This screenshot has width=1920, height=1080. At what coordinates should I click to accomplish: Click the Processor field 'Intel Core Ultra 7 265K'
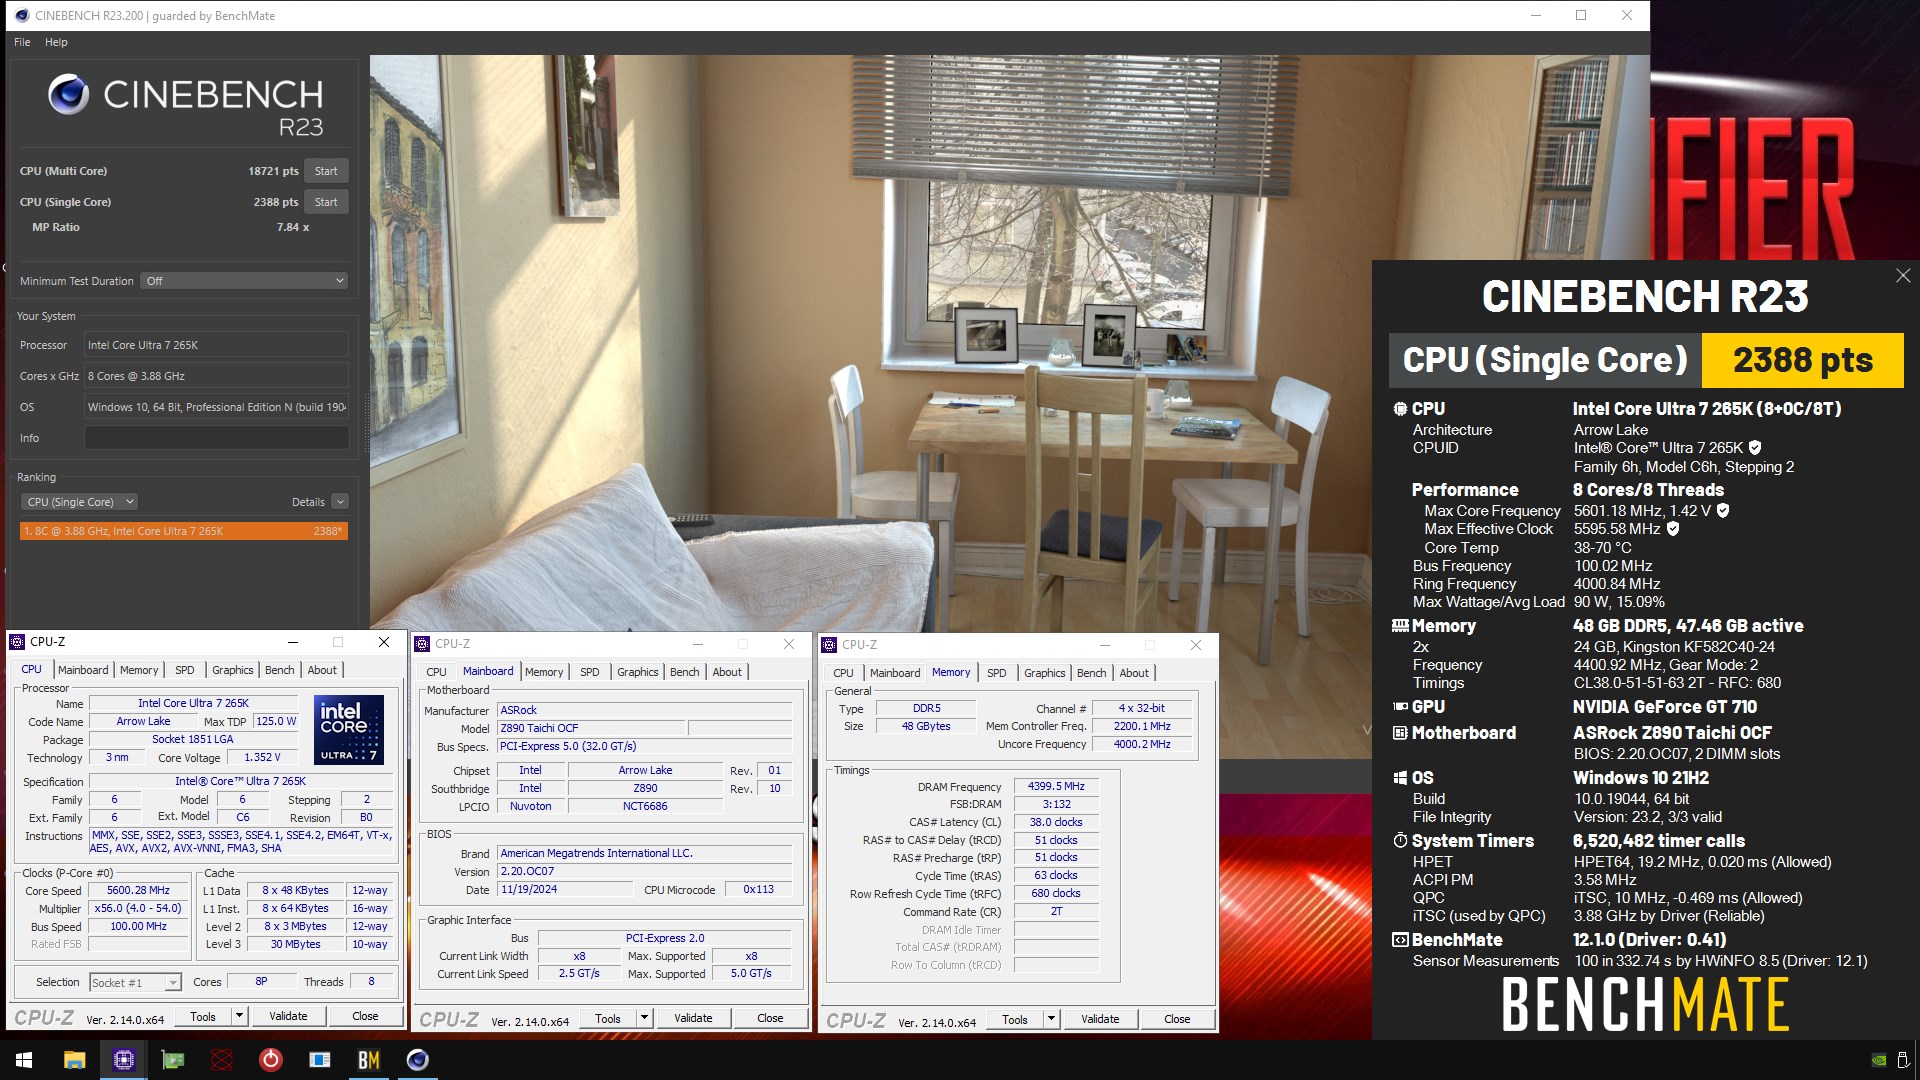click(x=216, y=345)
